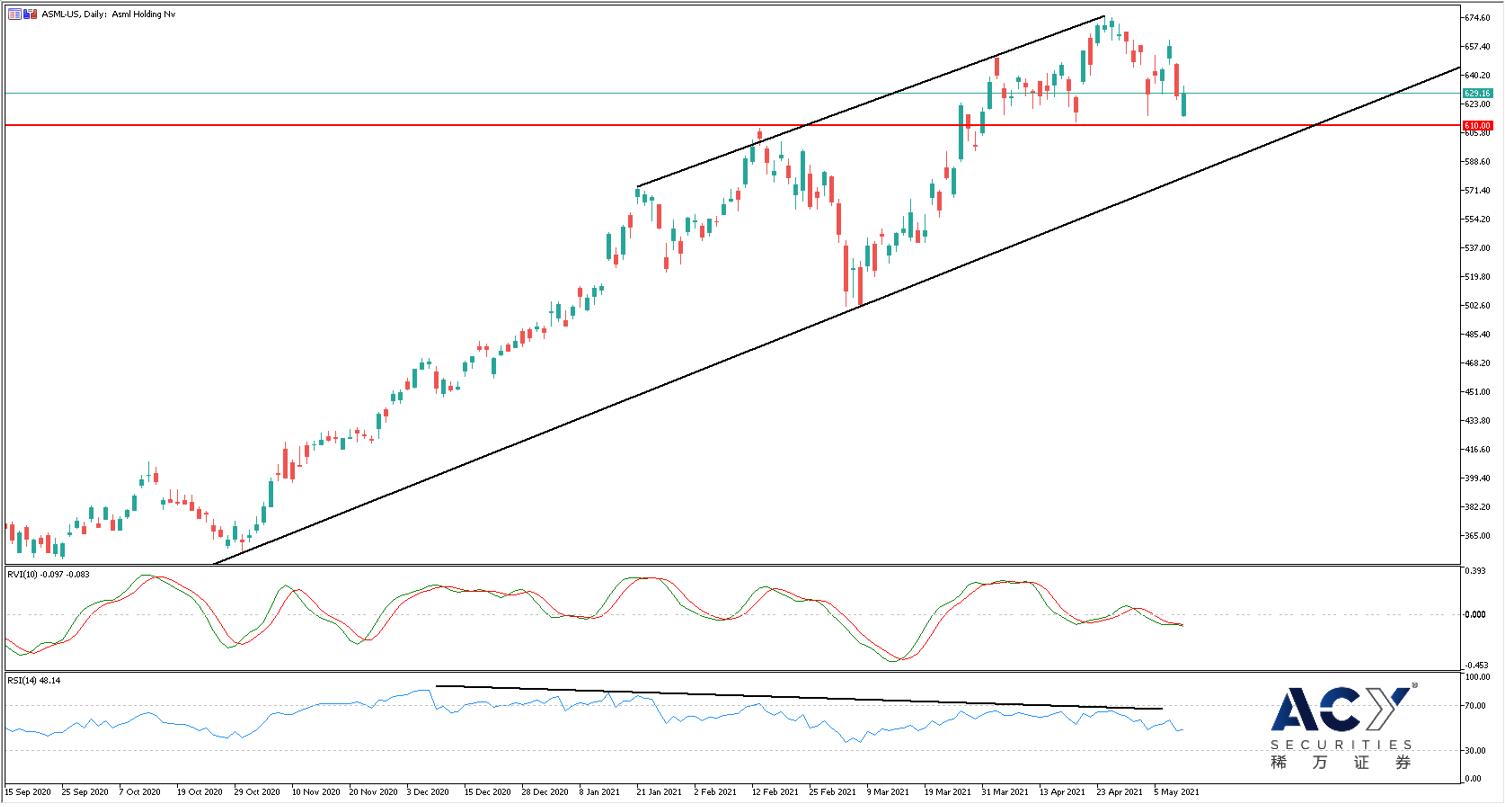Click the 399.40 price axis value
The image size is (1505, 807).
(x=1477, y=479)
